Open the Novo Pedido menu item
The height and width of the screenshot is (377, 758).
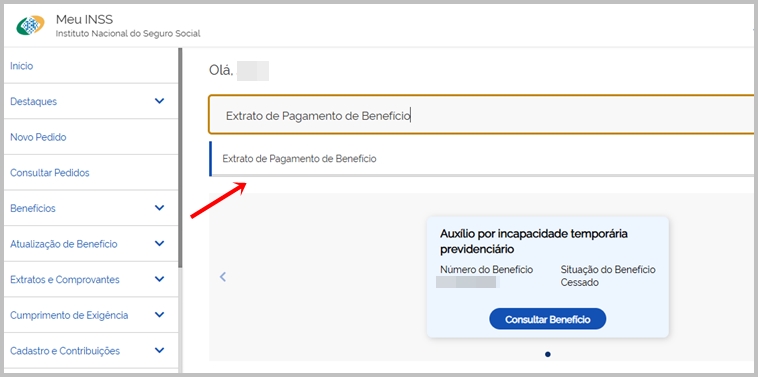[x=38, y=137]
